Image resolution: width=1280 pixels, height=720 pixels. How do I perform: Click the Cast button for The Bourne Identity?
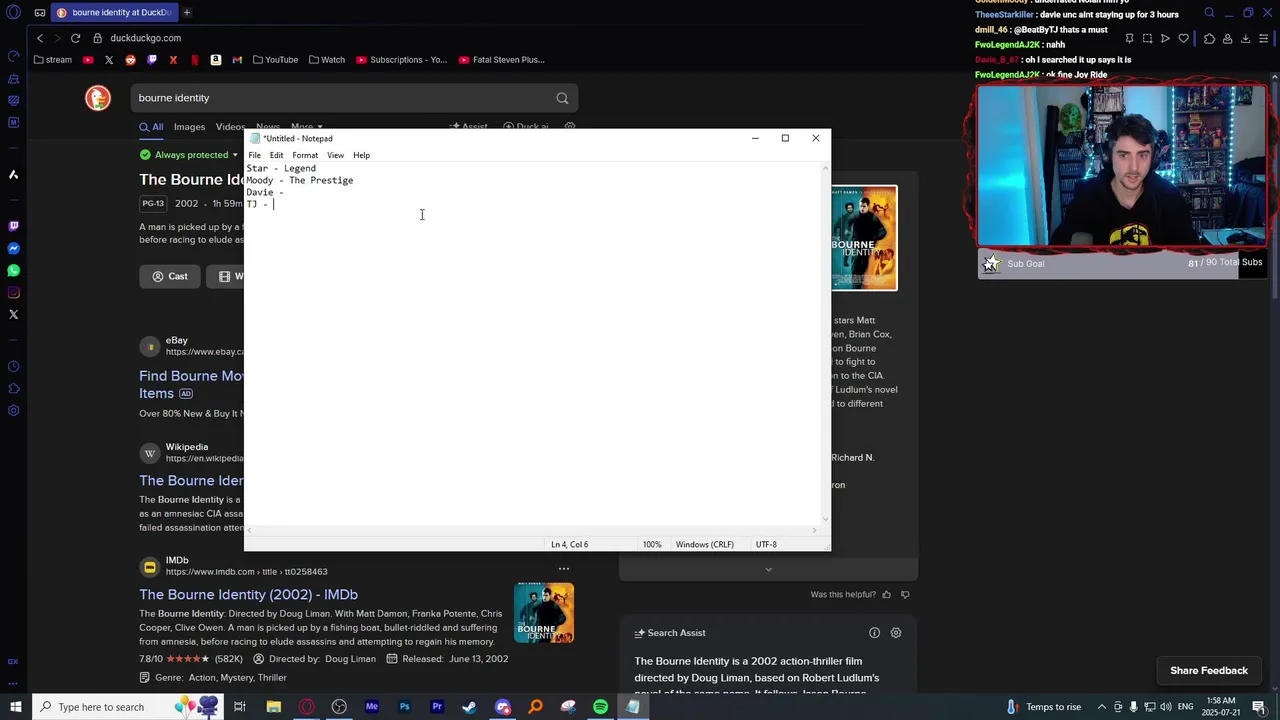(x=170, y=276)
